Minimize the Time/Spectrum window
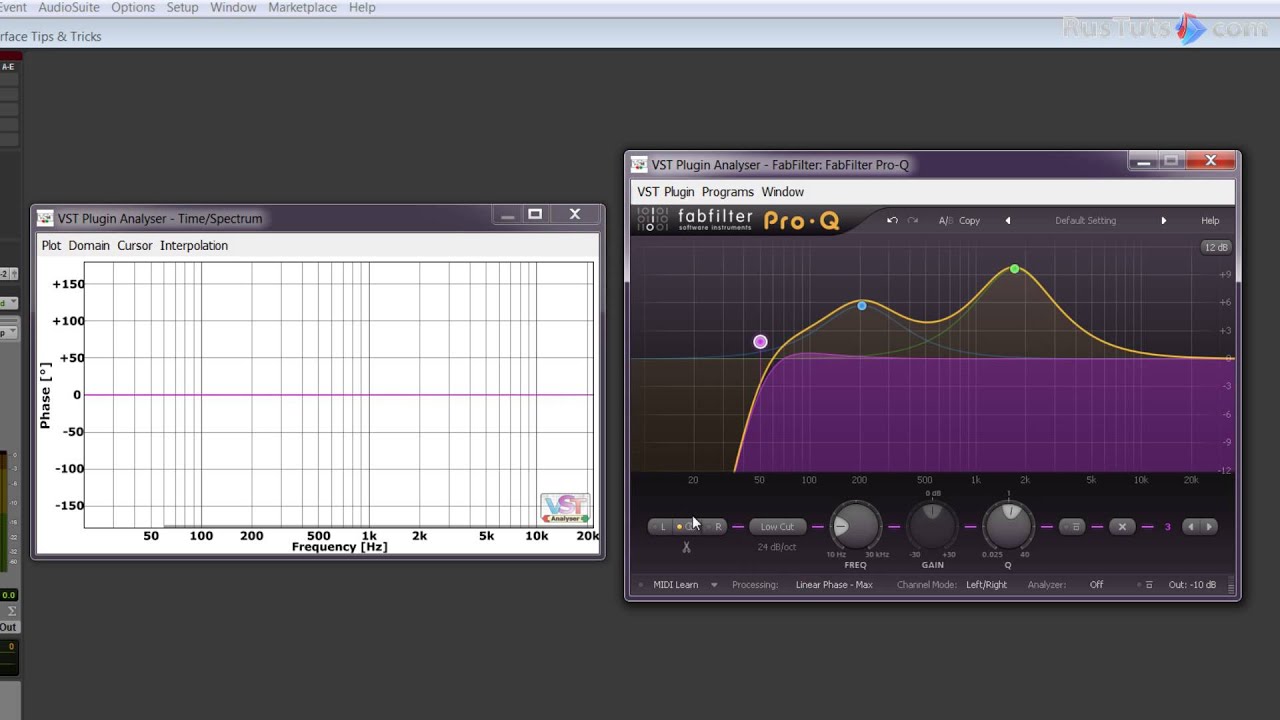This screenshot has width=1280, height=720. click(x=508, y=214)
